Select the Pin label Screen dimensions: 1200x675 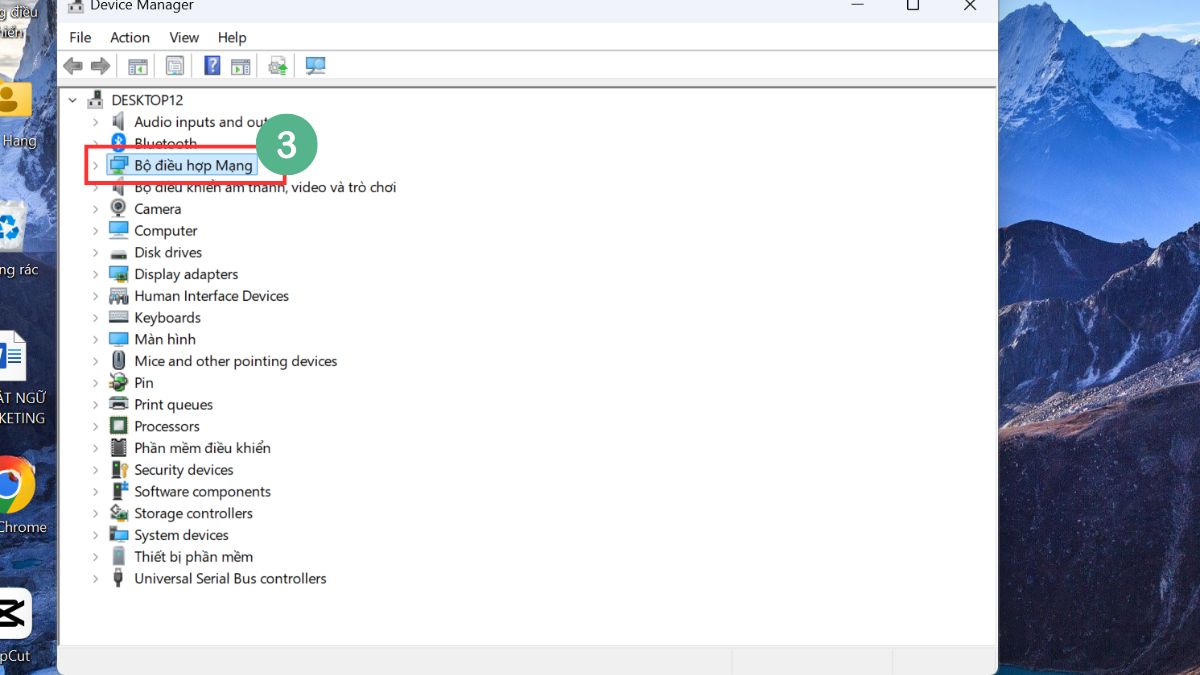click(144, 383)
